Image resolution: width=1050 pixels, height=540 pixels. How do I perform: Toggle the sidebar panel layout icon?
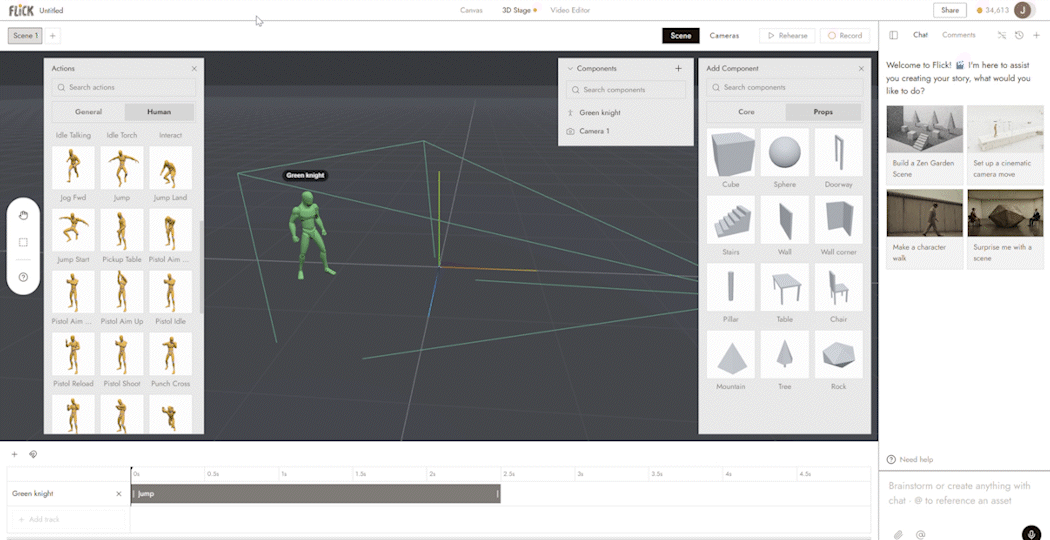[893, 35]
